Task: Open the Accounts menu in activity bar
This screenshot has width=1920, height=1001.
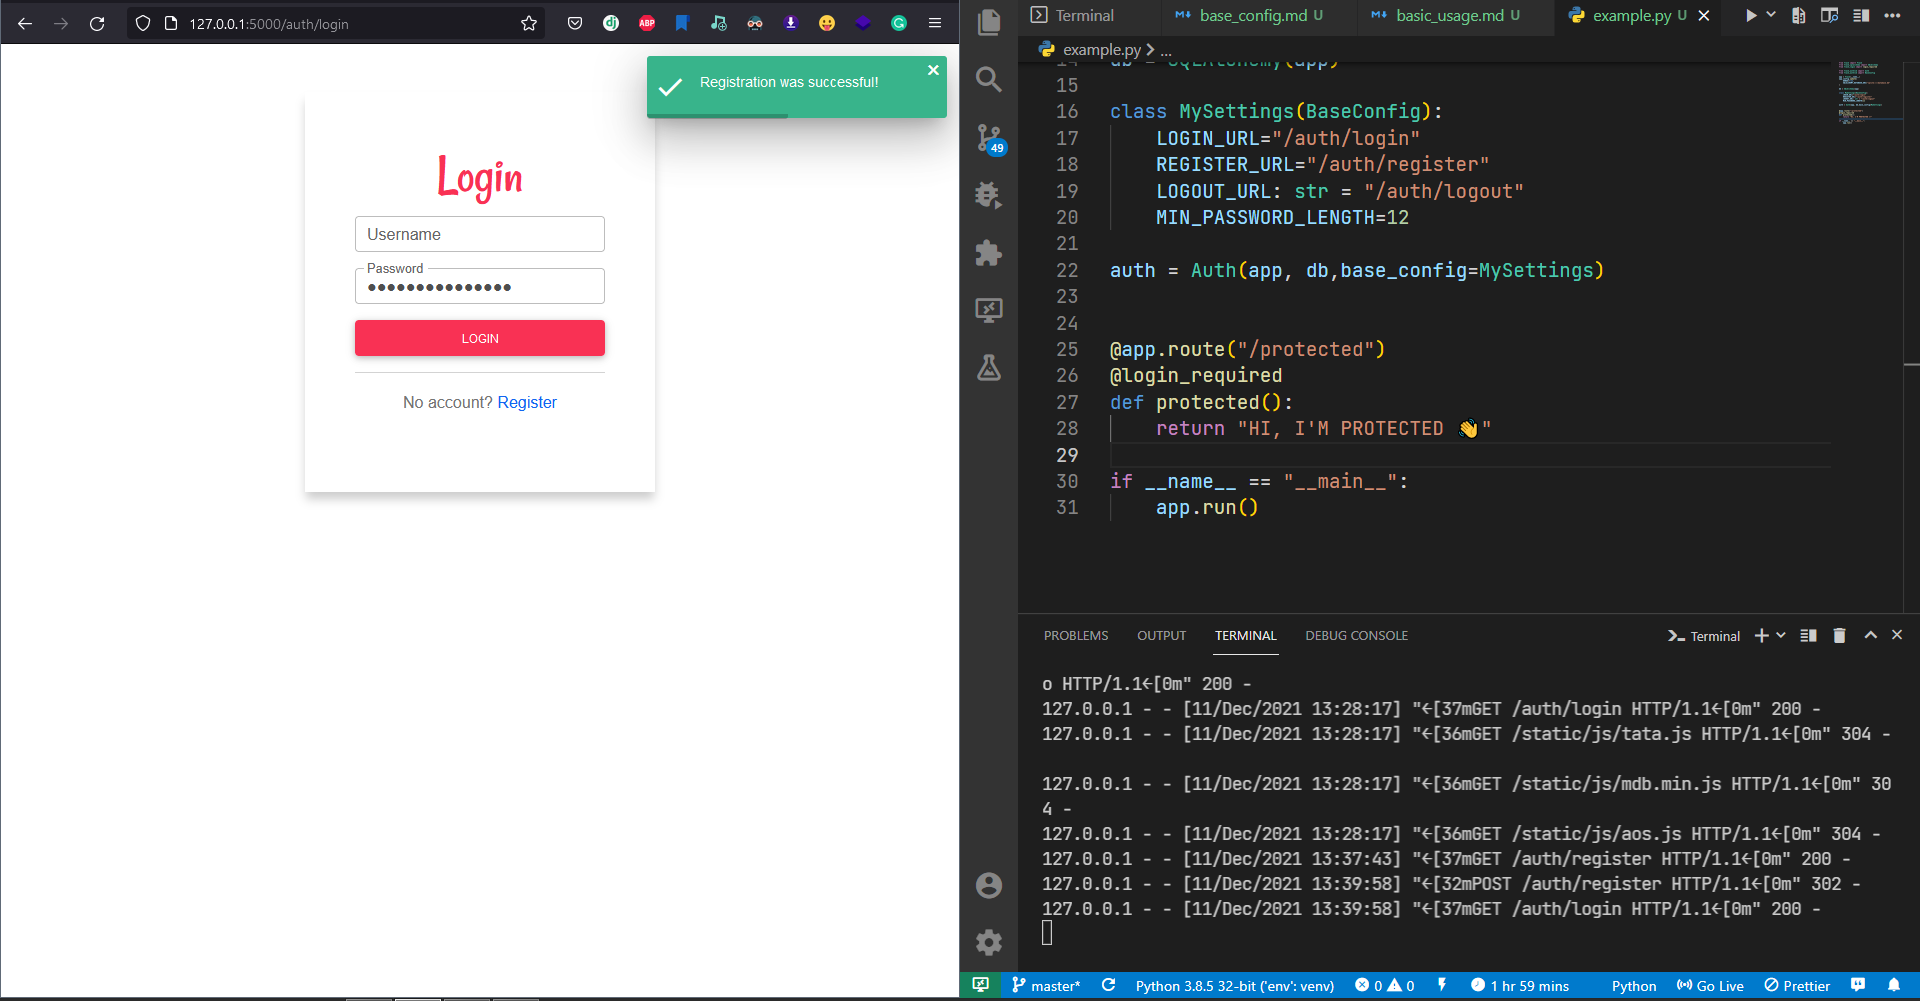Action: (989, 885)
